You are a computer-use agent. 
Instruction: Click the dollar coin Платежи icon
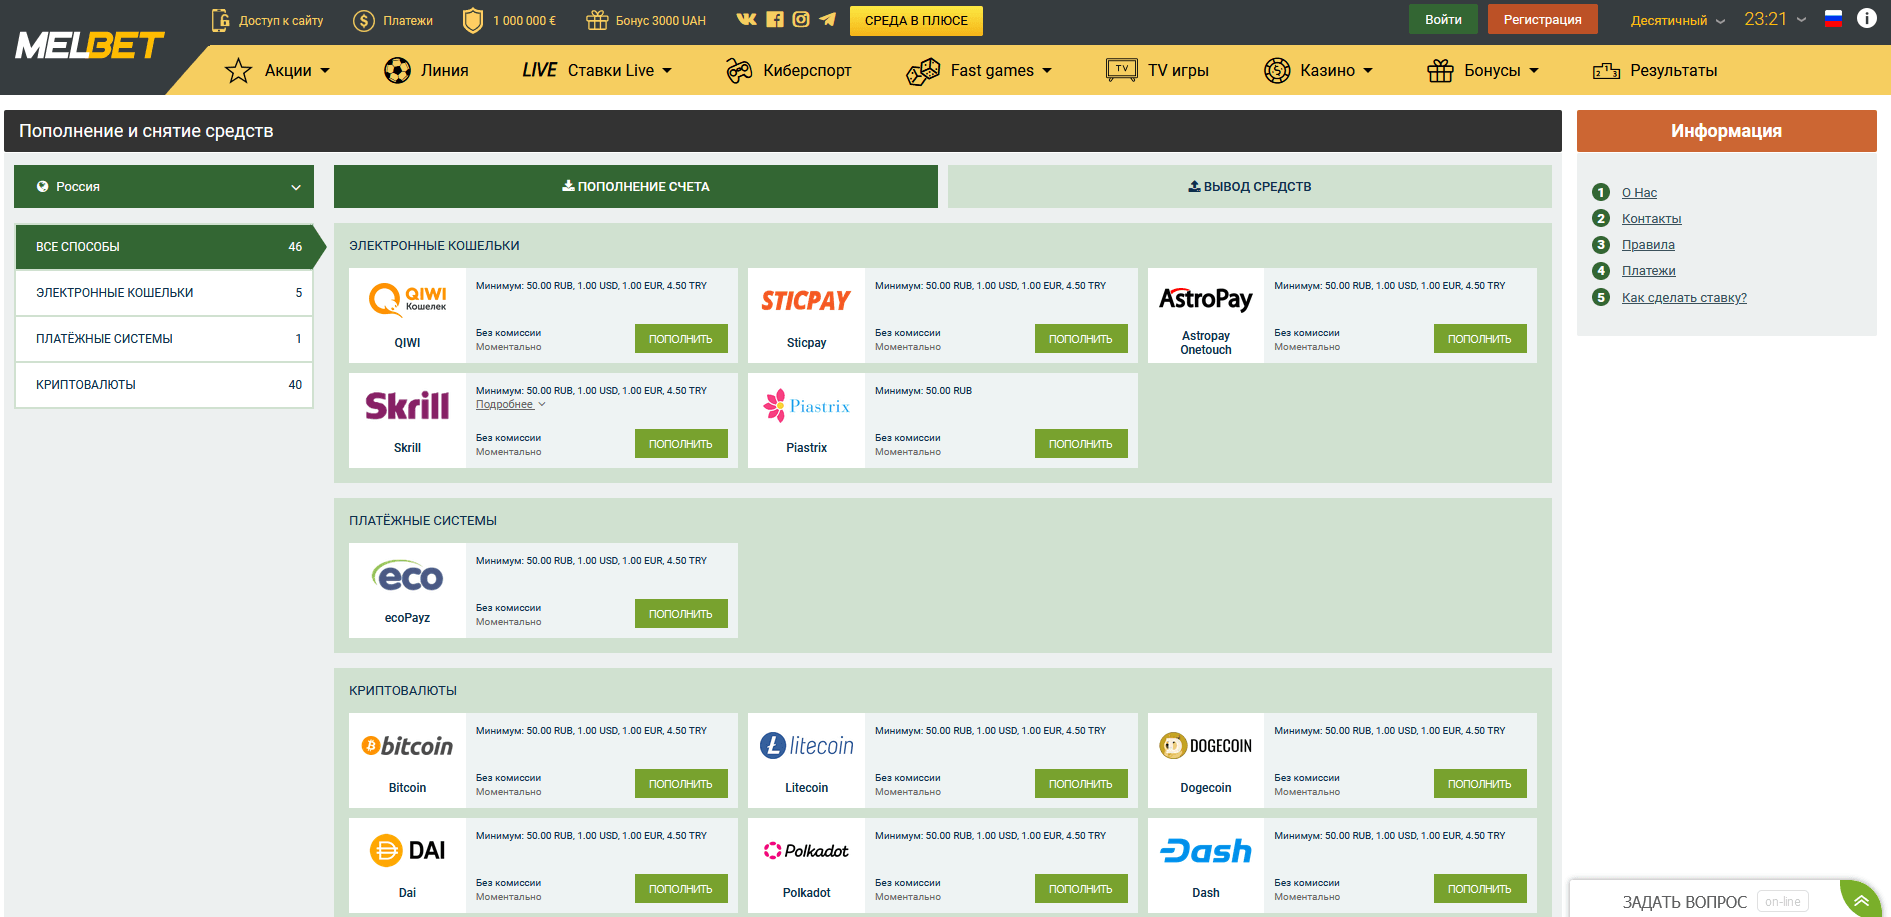point(364,20)
